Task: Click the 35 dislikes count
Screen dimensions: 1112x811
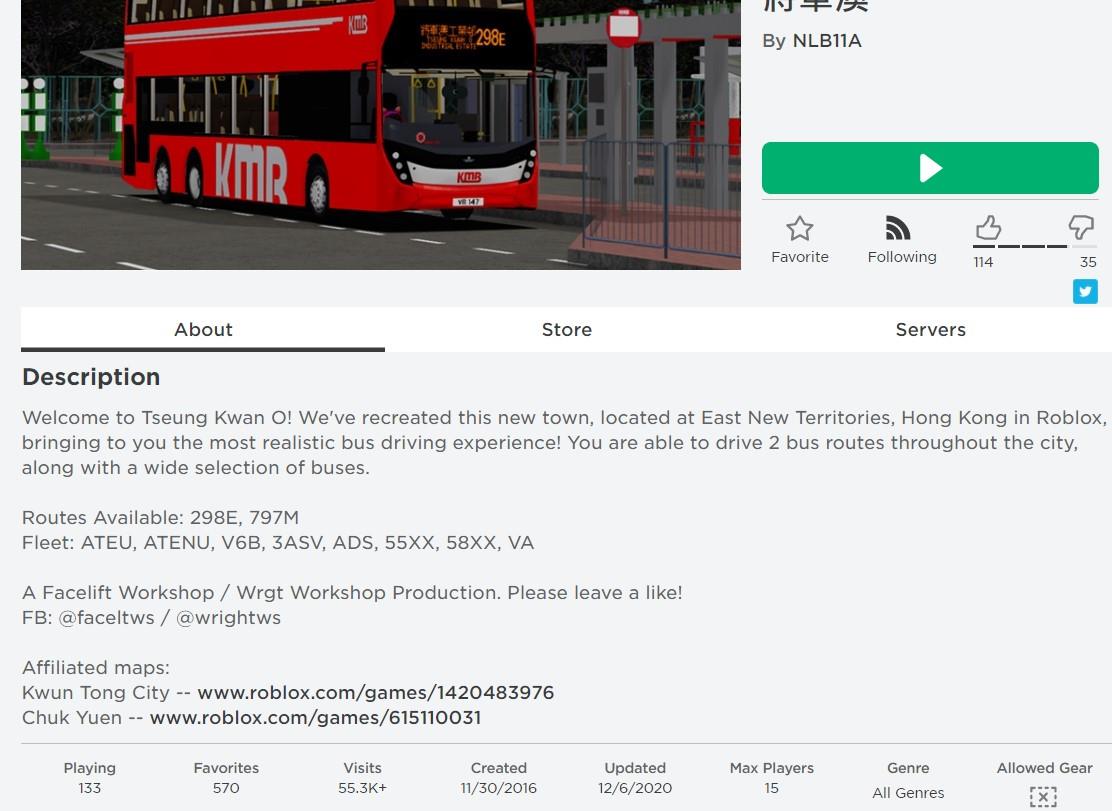Action: point(1088,262)
